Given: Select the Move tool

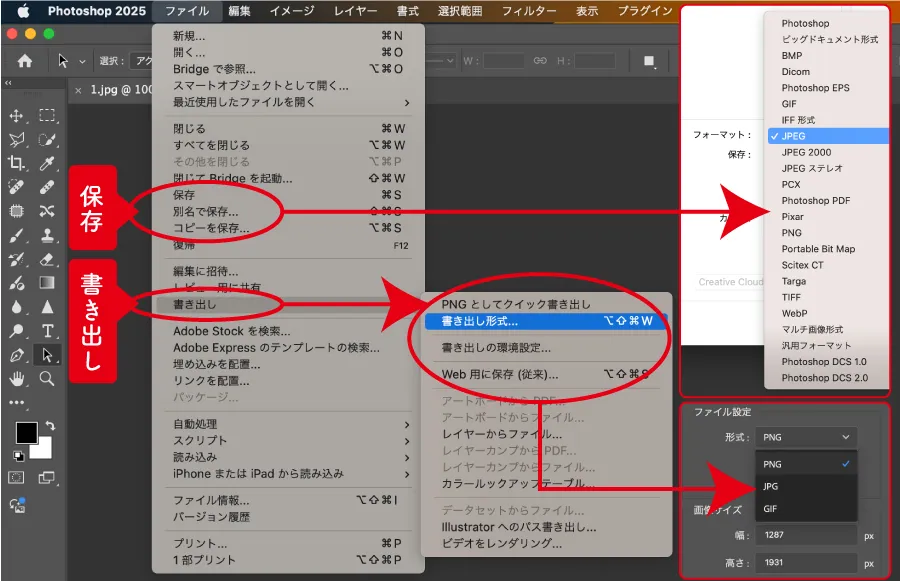Looking at the screenshot, I should pyautogui.click(x=17, y=116).
